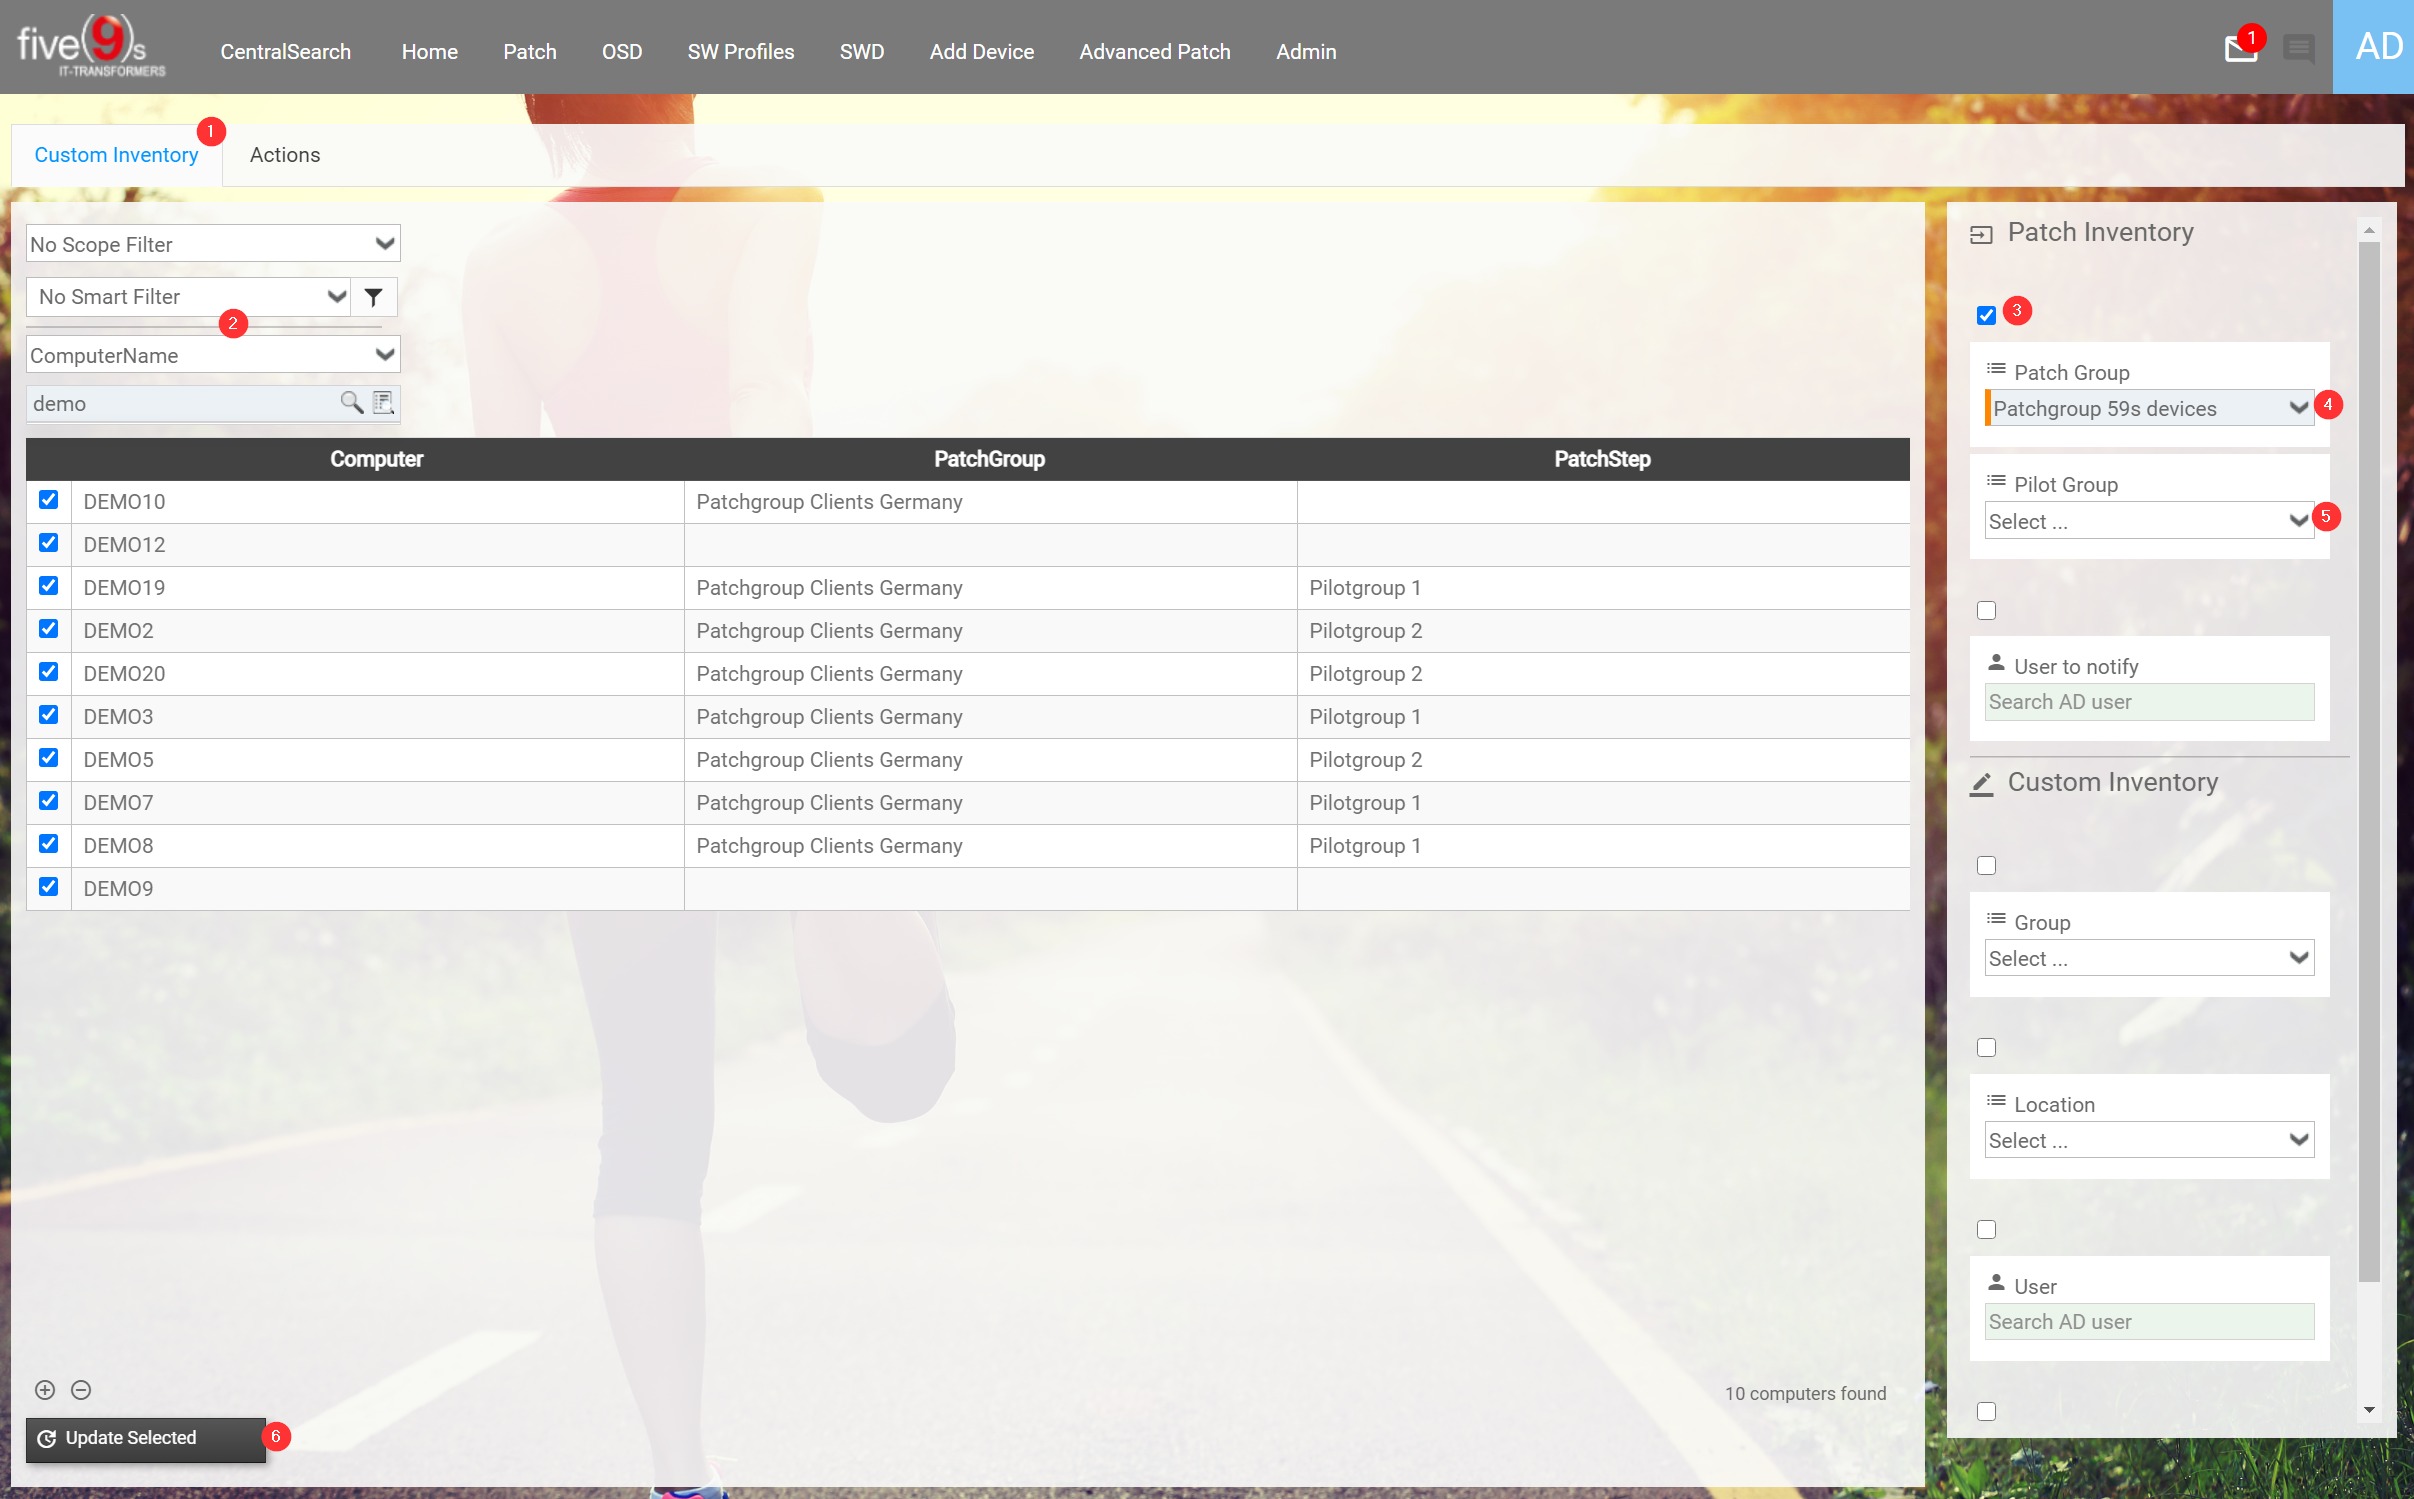Toggle the DEMO2 row checkbox

coord(48,629)
